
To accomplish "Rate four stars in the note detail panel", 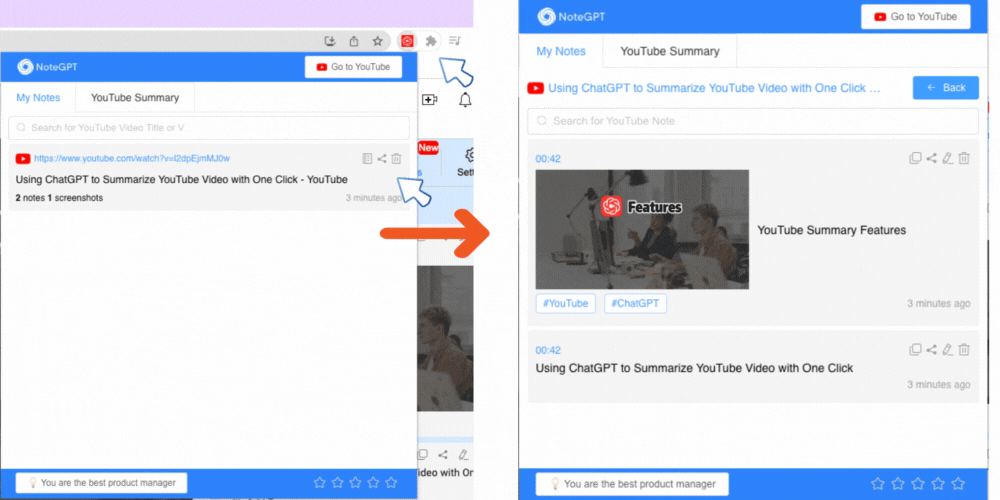I will (x=938, y=483).
